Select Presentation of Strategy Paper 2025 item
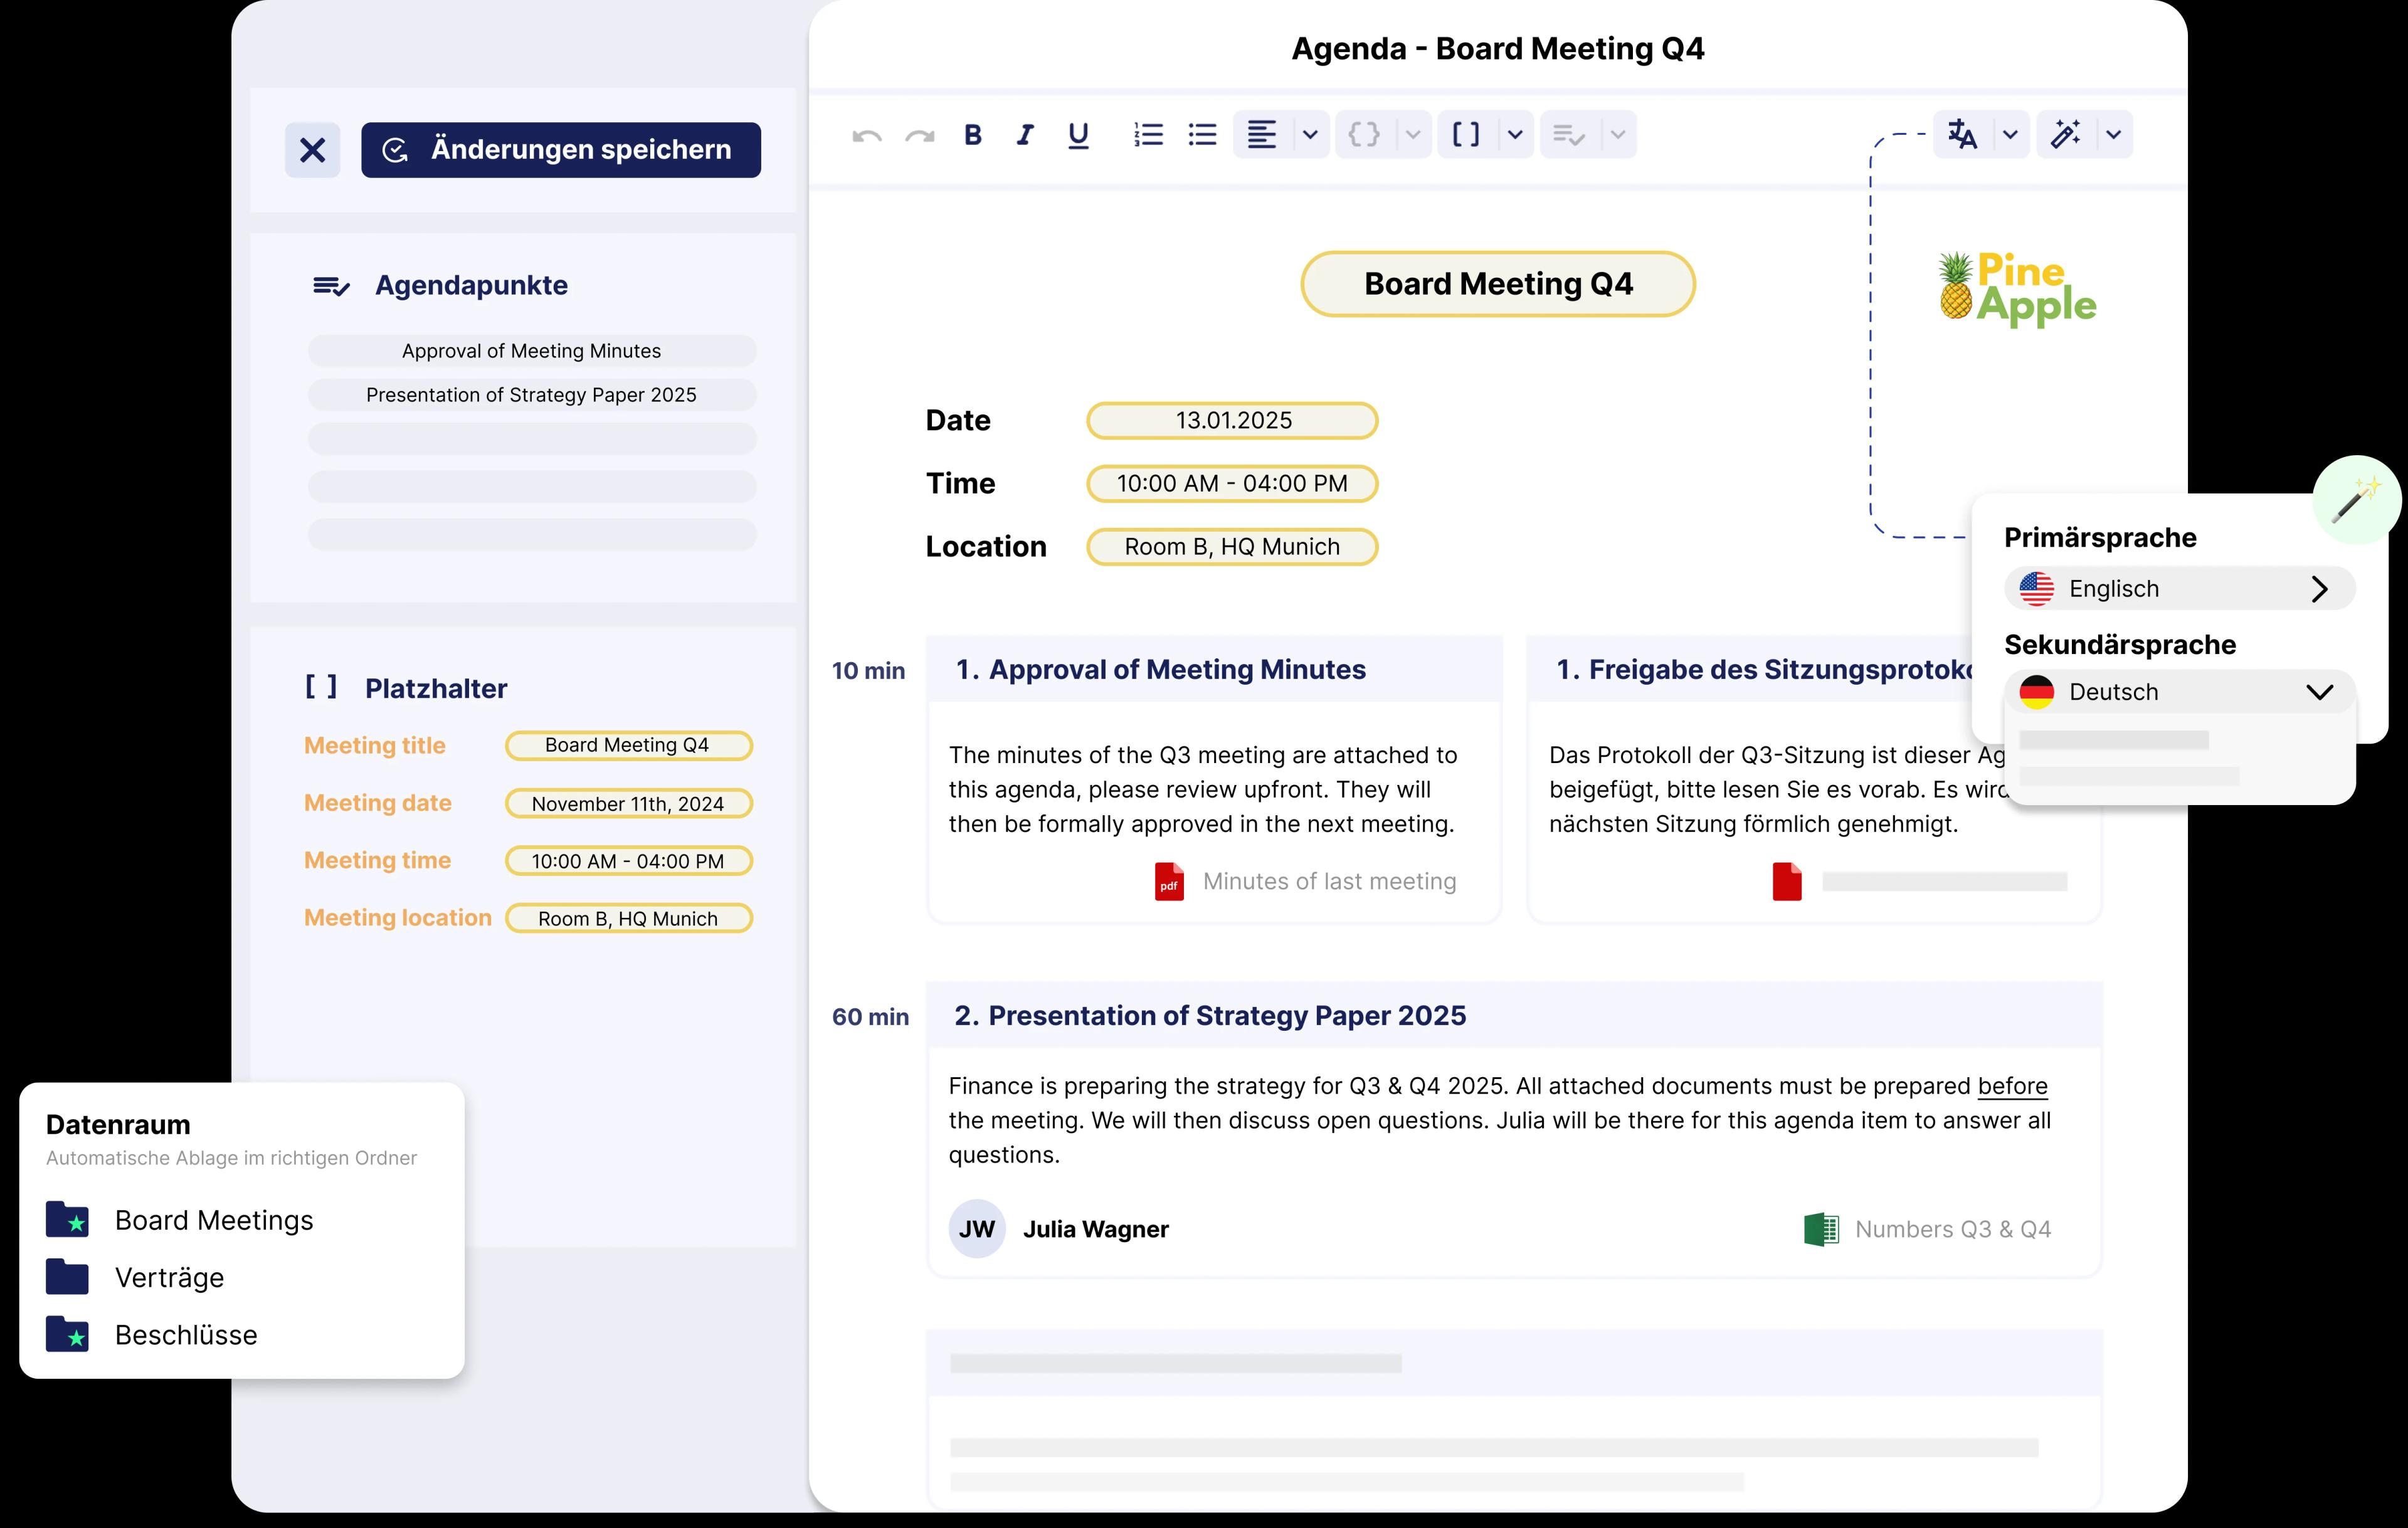 coord(531,395)
